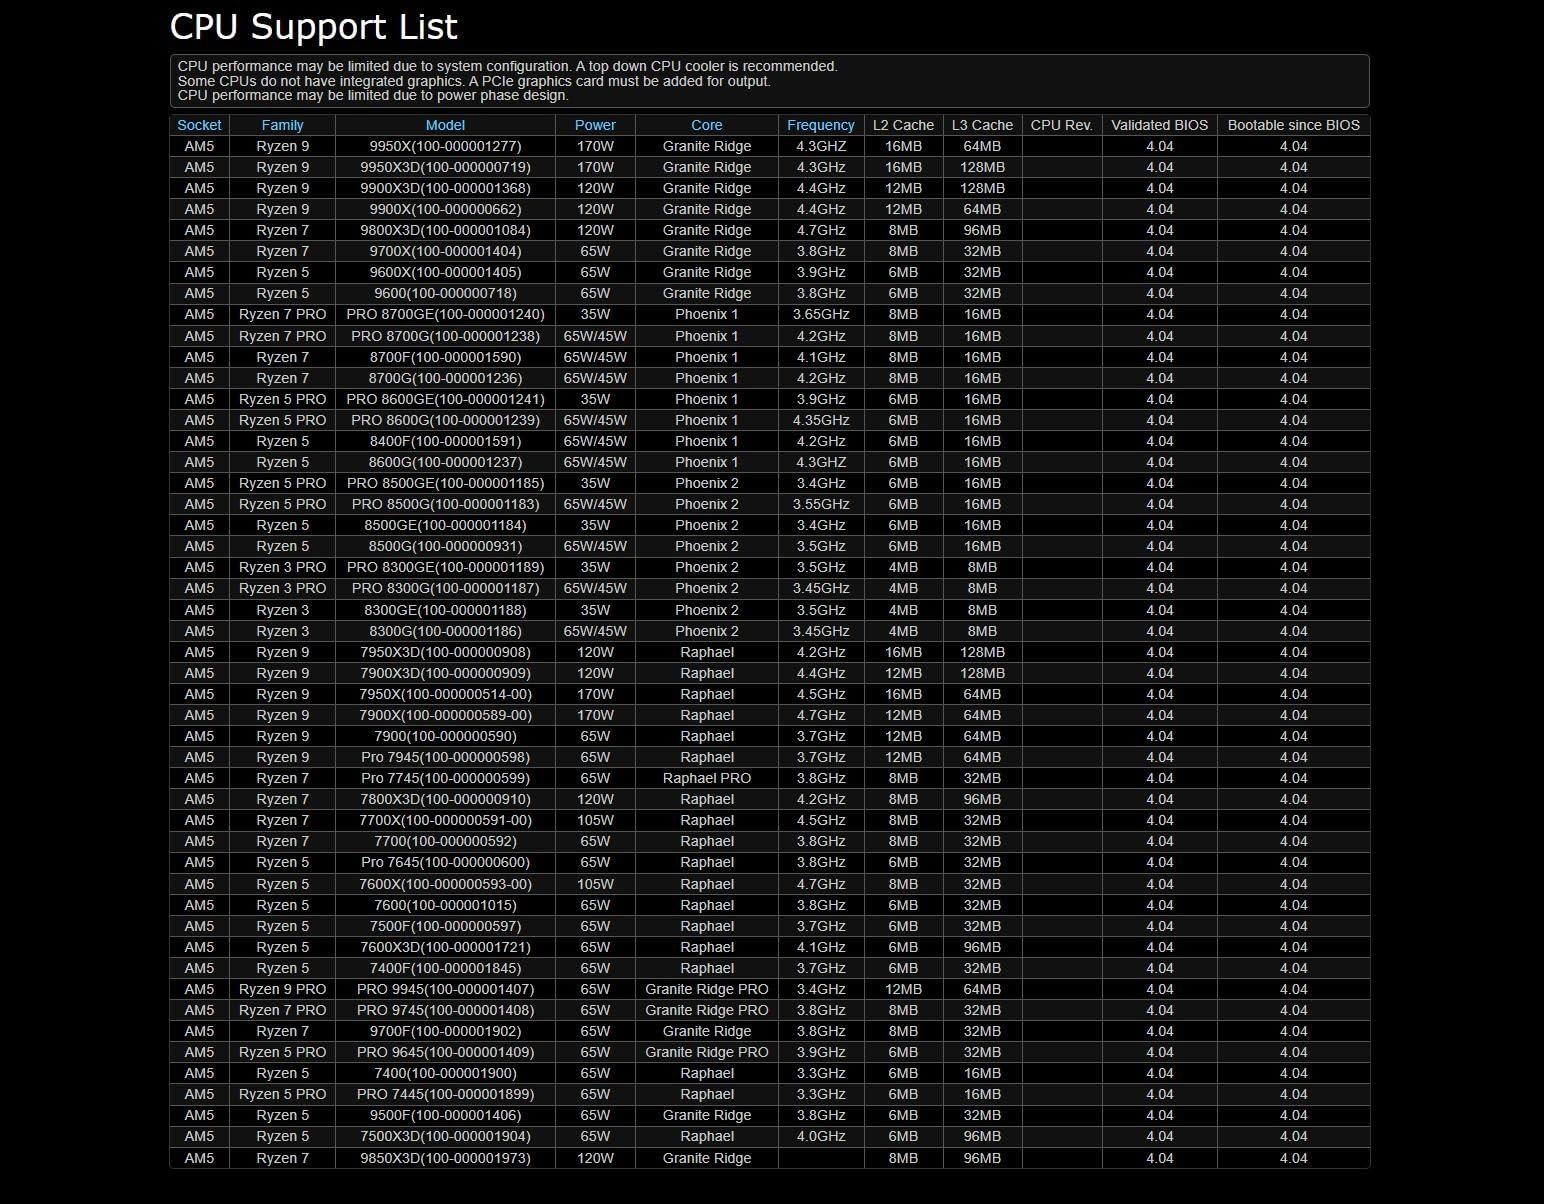Click the L2 Cache column header

(x=903, y=125)
